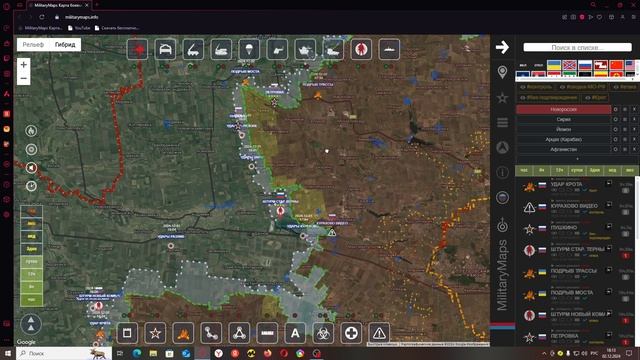Click the calendar square tool in the bottom toolbar
640x360 pixels.
[x=127, y=333]
